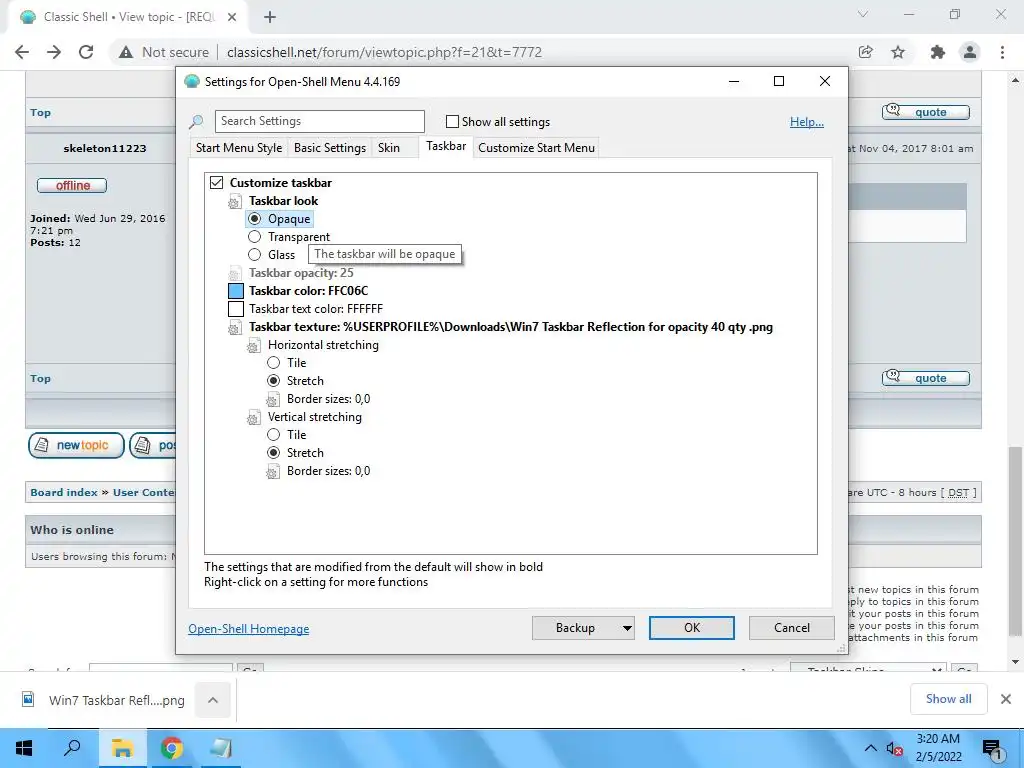Click the Taskbar texture gear icon
Screen dimensions: 1024x768
pos(234,328)
